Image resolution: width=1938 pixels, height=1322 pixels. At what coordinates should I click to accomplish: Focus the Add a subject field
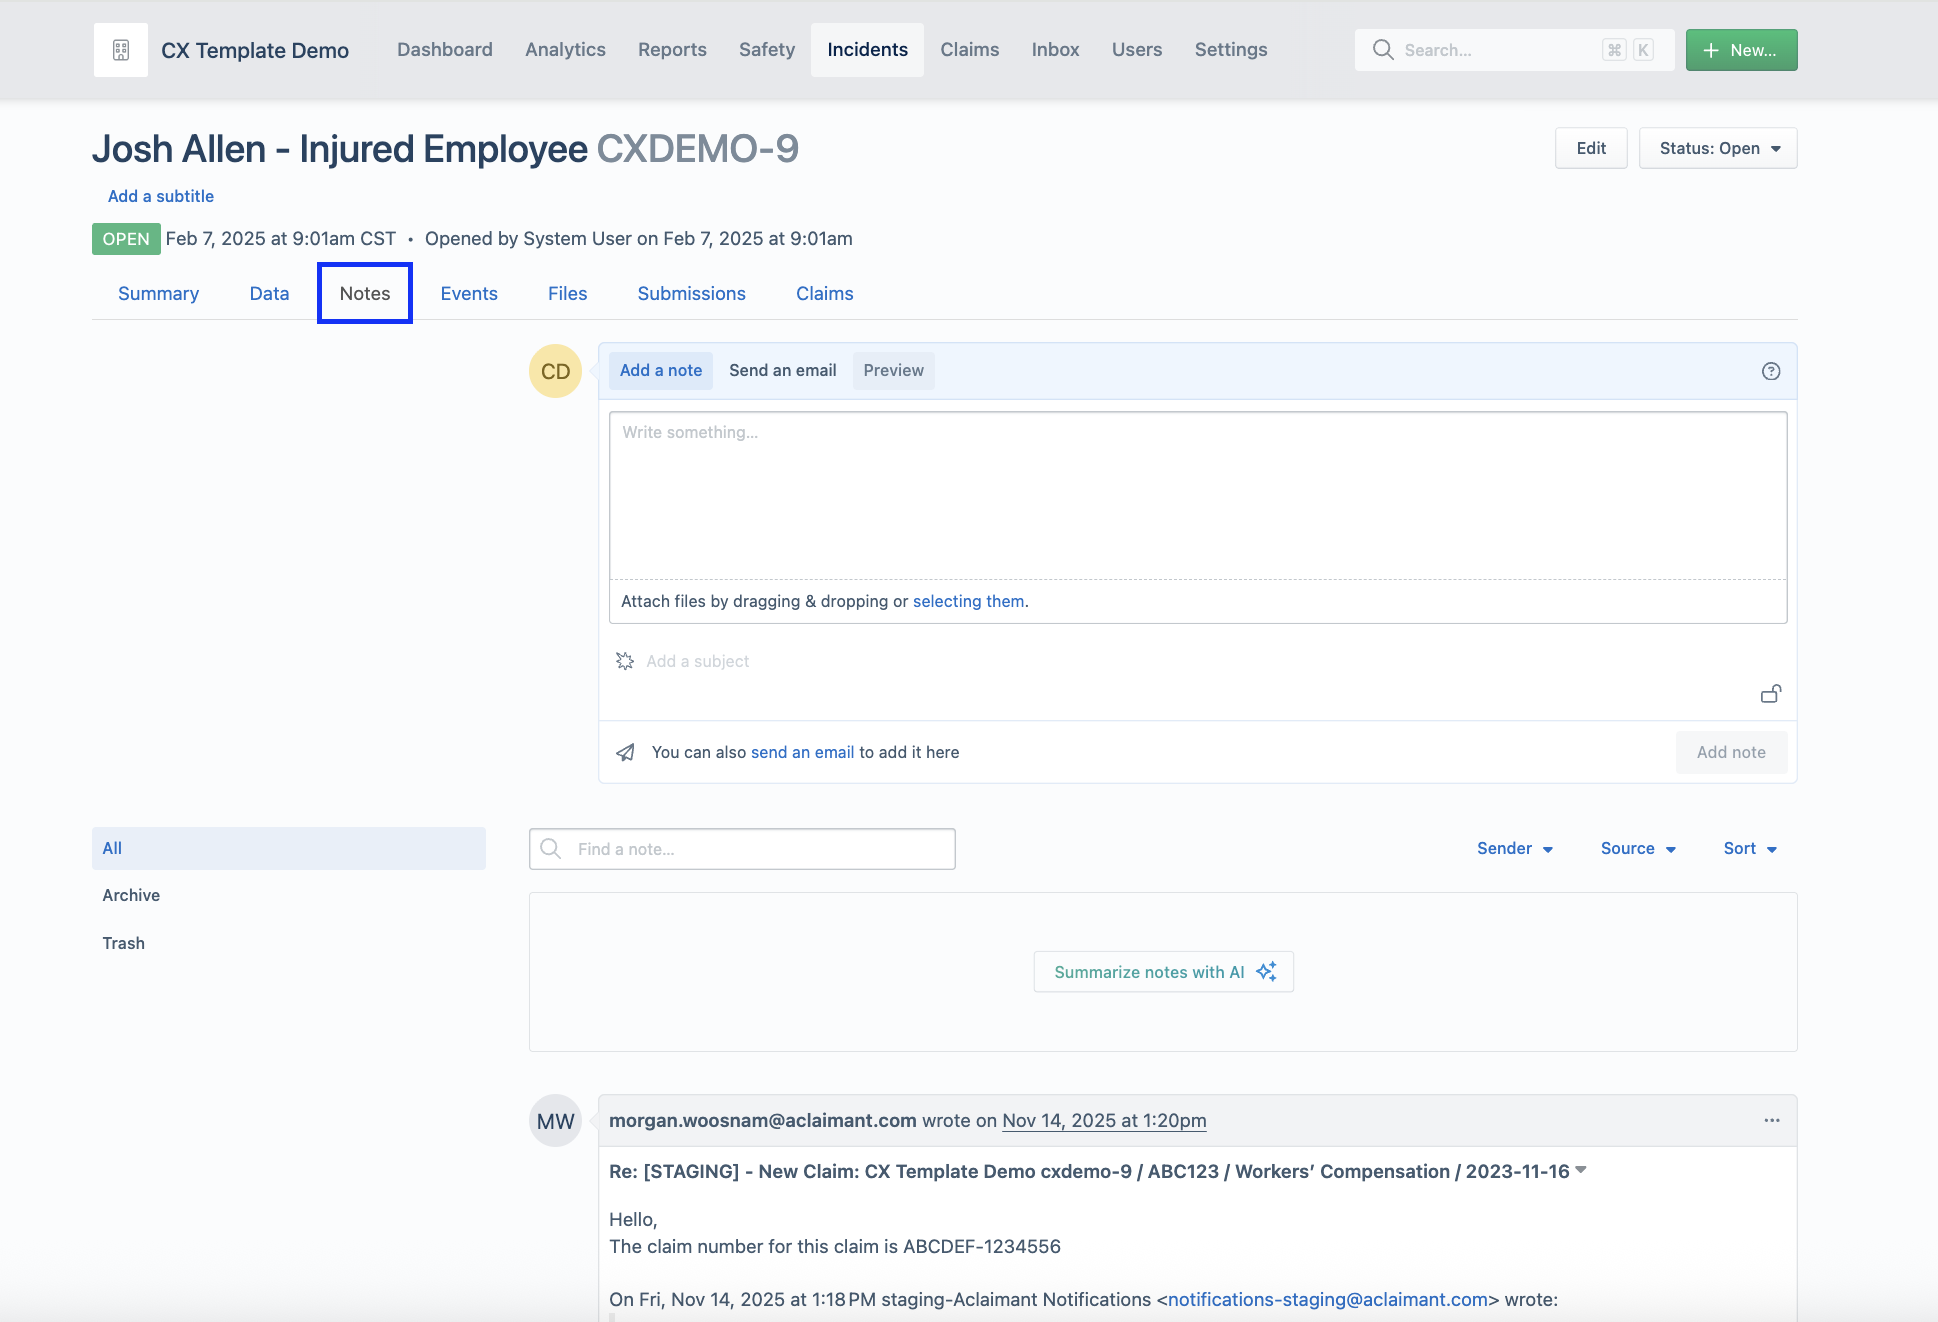pos(697,661)
